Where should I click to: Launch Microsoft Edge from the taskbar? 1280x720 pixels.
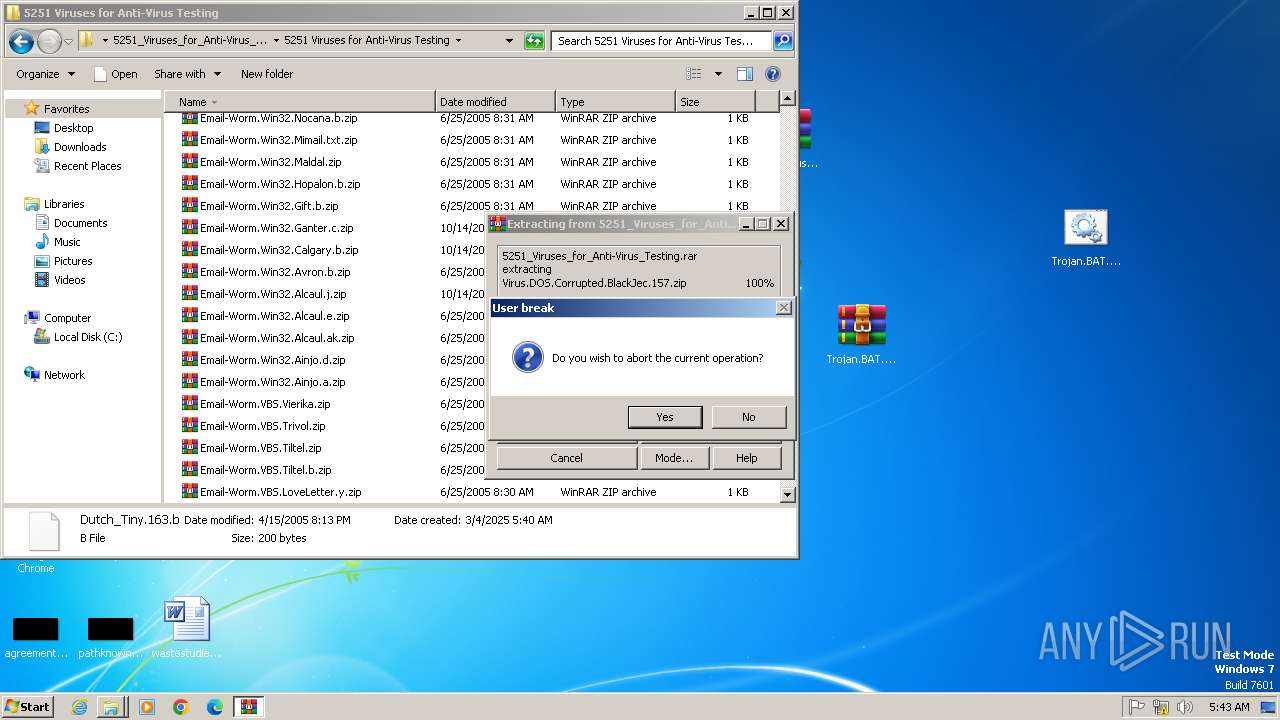pos(215,707)
